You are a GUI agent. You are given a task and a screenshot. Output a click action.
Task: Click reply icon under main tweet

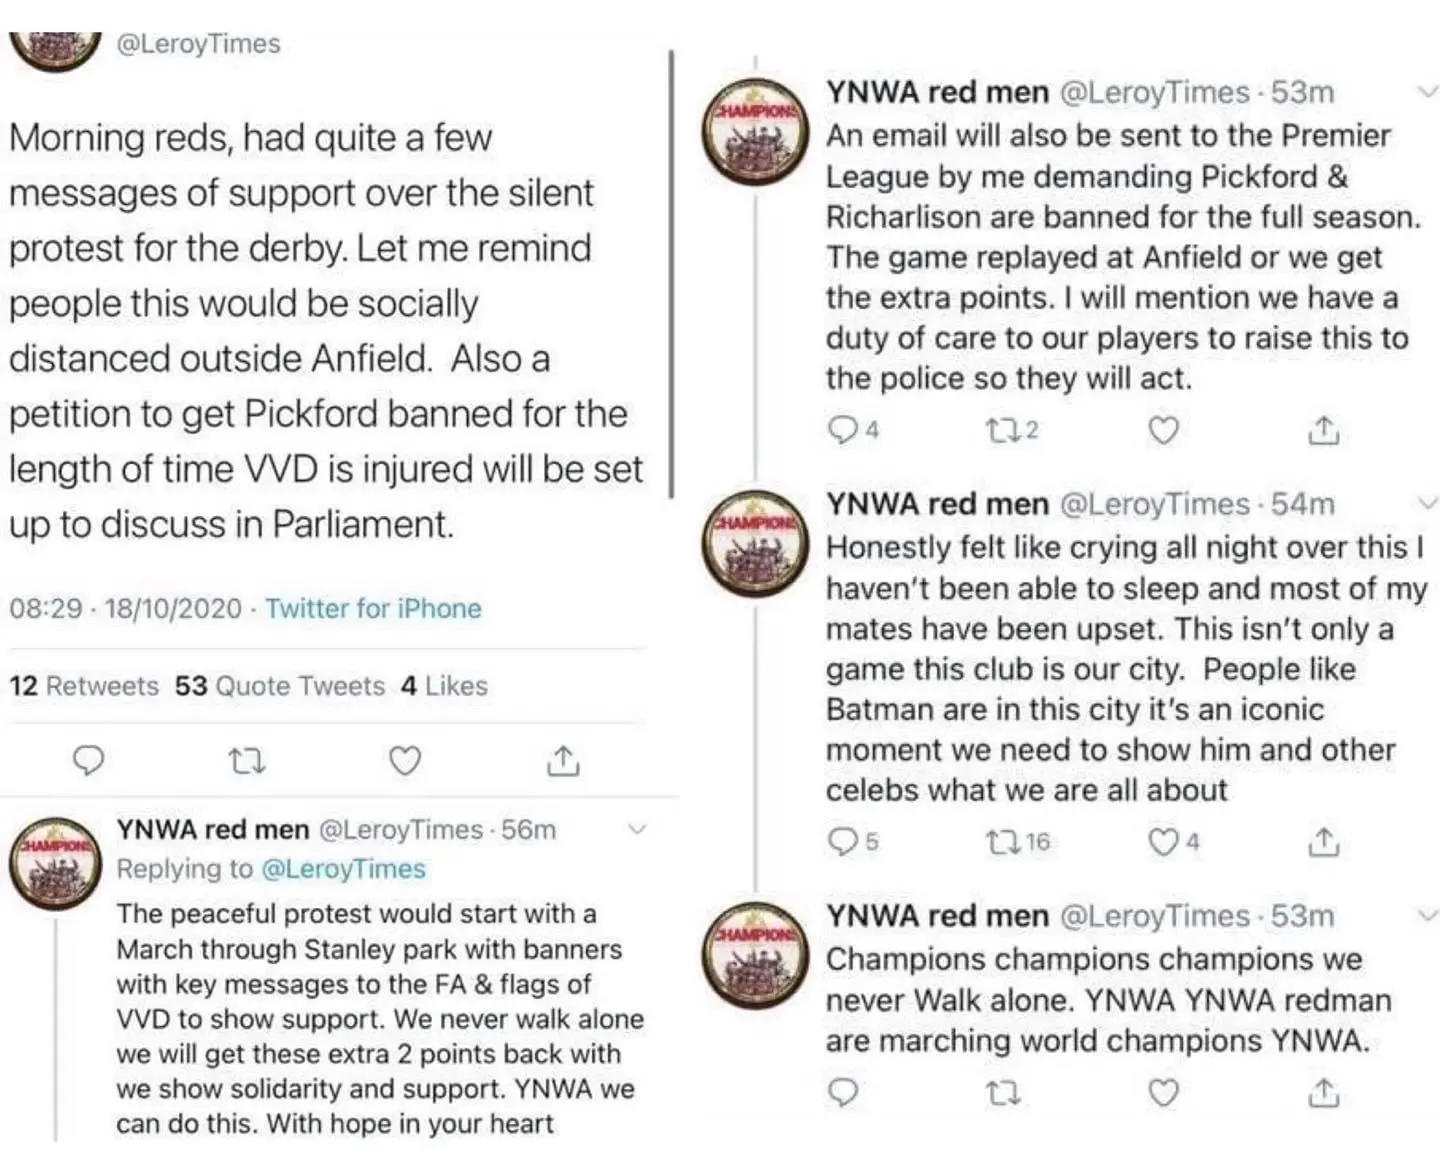[89, 762]
